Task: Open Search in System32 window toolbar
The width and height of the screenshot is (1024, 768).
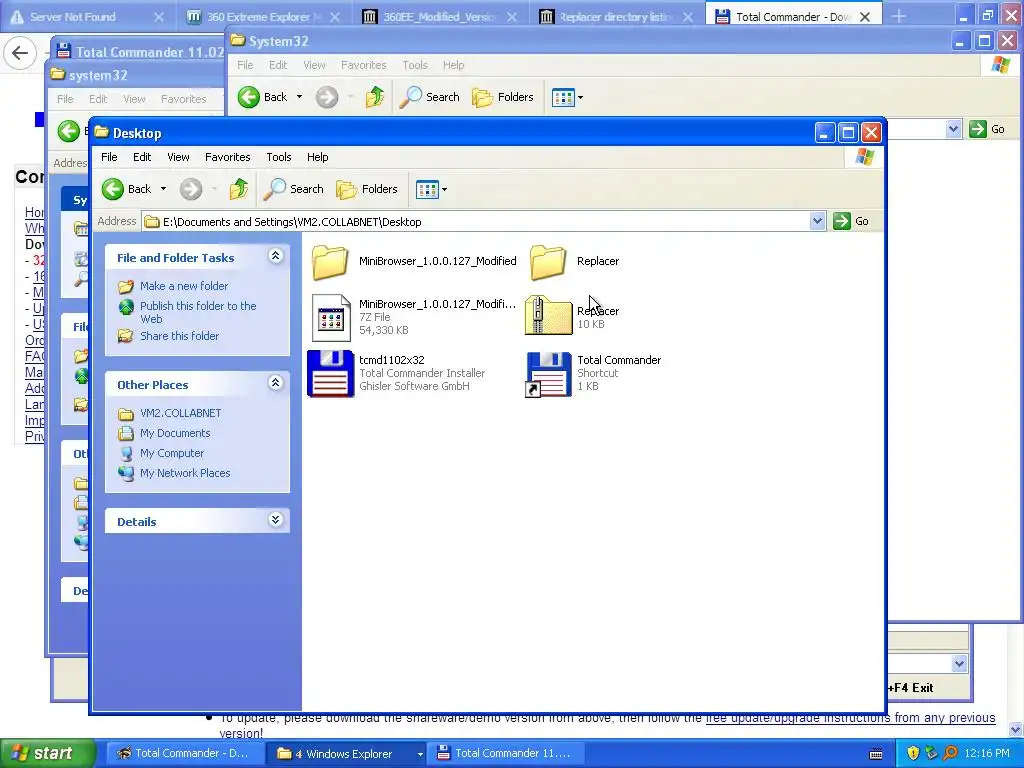Action: [x=429, y=97]
